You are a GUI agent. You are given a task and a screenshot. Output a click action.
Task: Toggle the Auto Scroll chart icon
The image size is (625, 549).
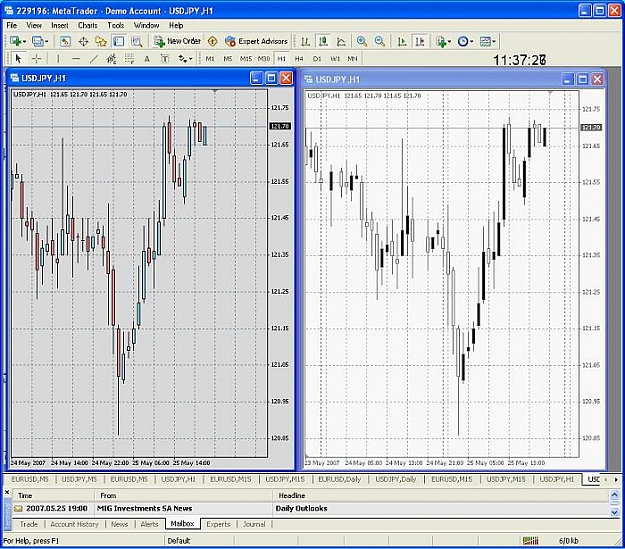(402, 41)
